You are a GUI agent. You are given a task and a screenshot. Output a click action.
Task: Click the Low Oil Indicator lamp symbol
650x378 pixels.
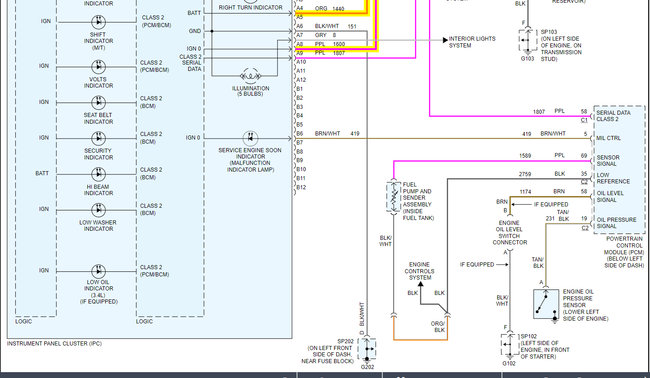click(x=98, y=271)
